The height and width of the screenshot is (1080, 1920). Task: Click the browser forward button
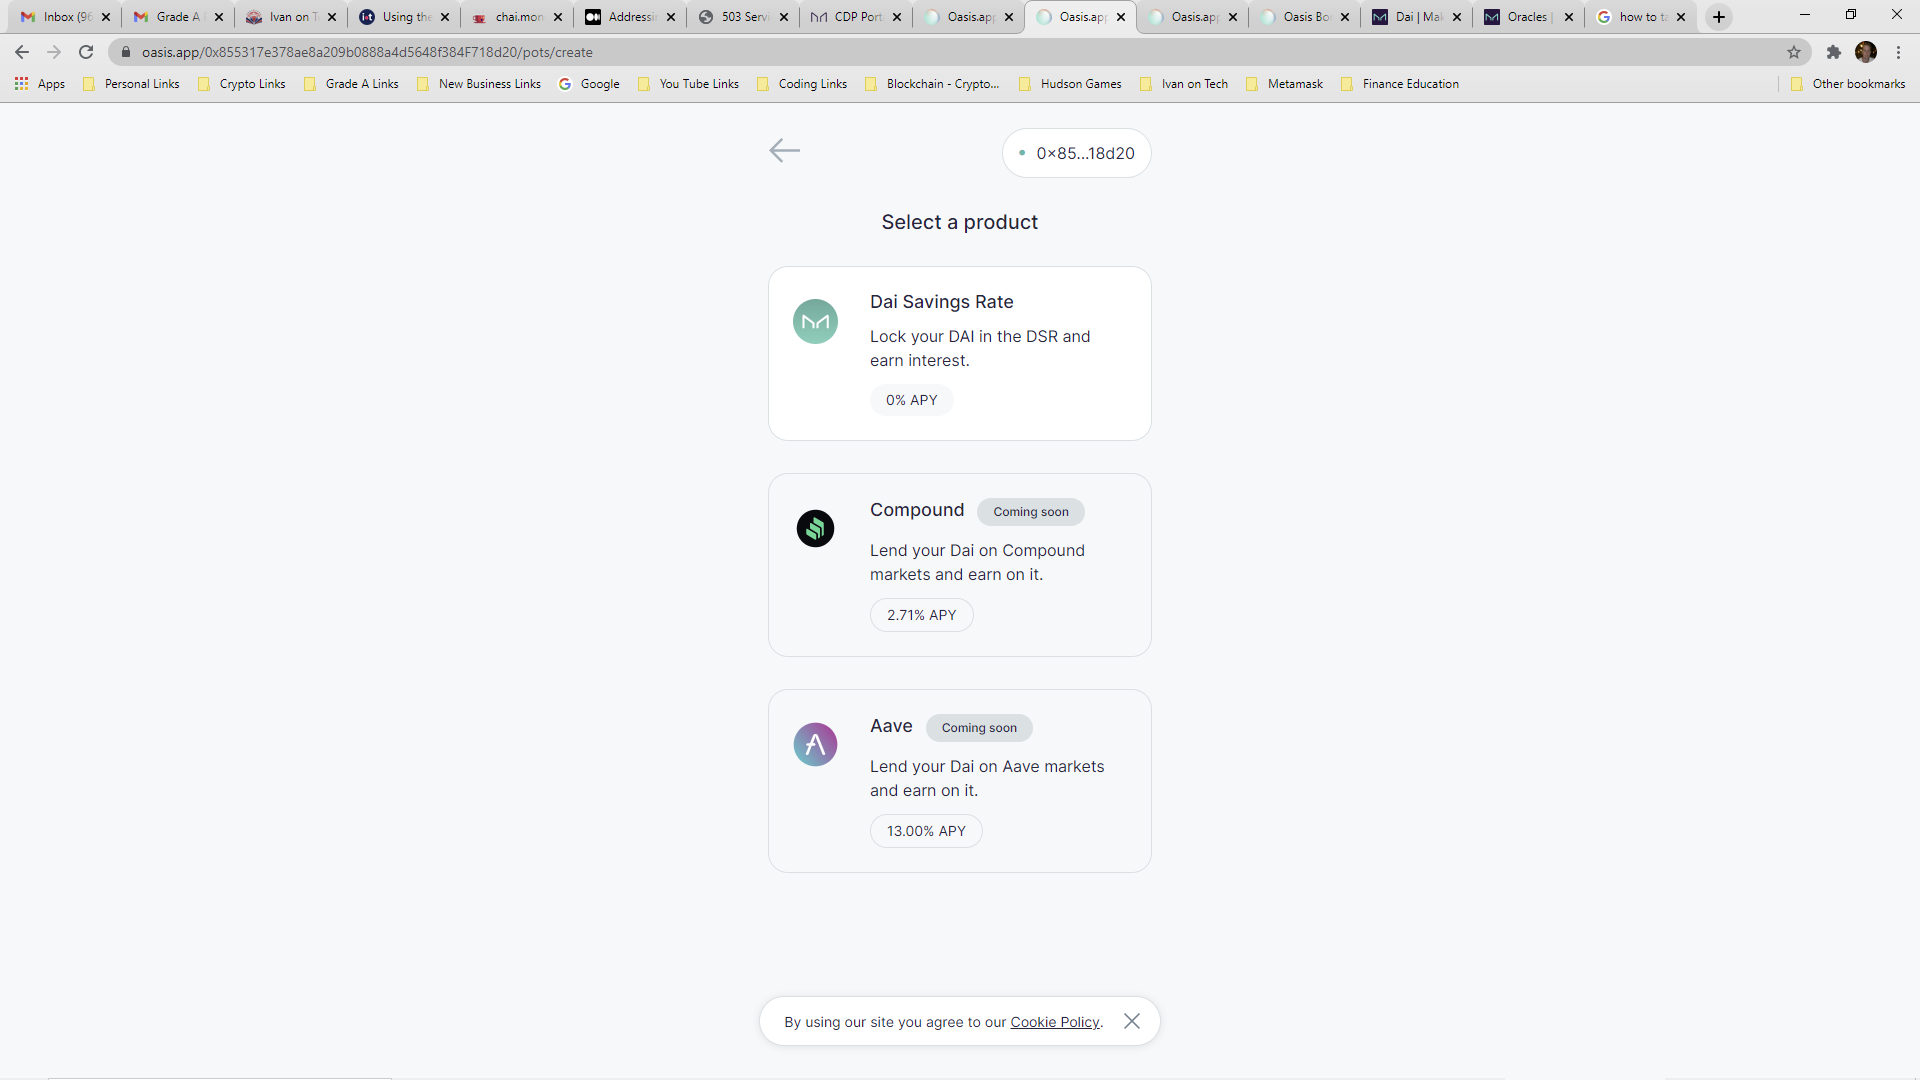[x=54, y=52]
